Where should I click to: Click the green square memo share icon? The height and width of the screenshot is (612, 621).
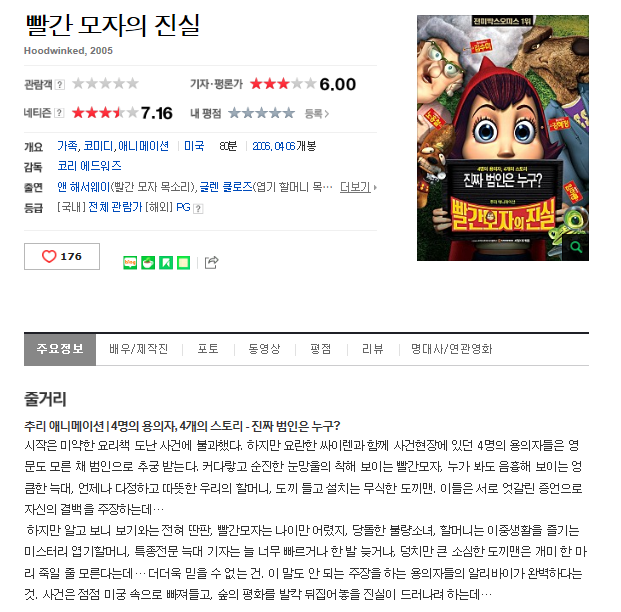pos(183,263)
